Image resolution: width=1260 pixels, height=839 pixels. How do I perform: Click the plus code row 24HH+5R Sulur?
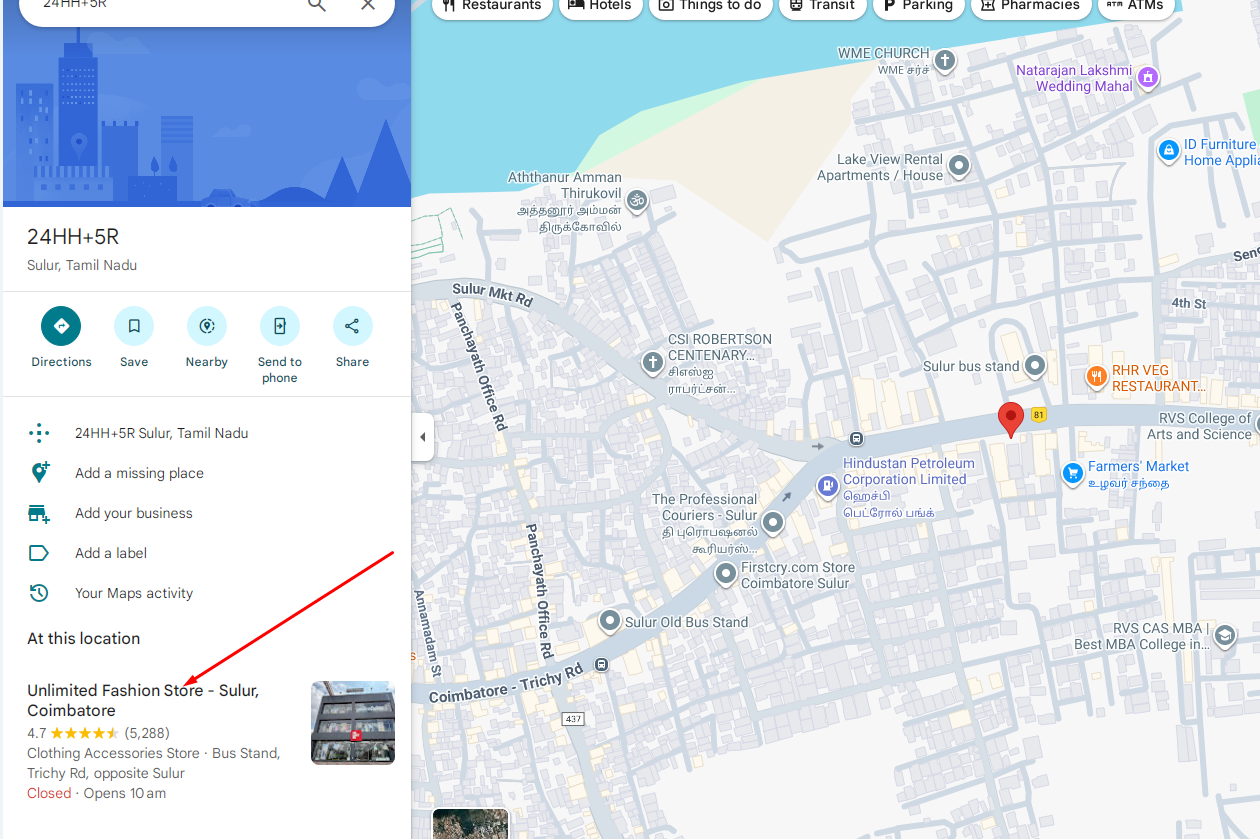click(207, 433)
